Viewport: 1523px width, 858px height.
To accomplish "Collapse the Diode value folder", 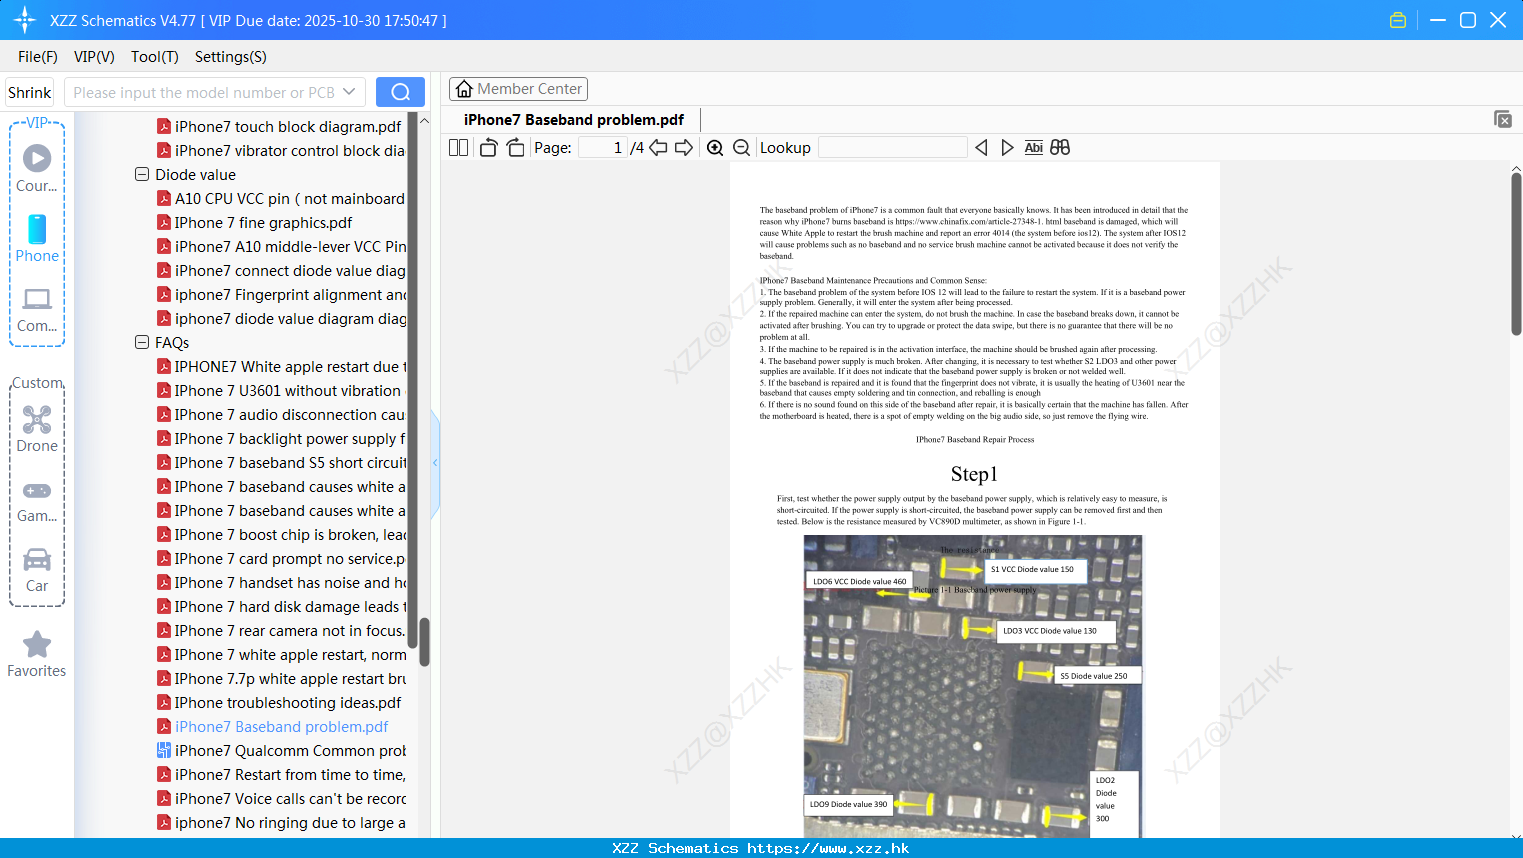I will [x=142, y=174].
